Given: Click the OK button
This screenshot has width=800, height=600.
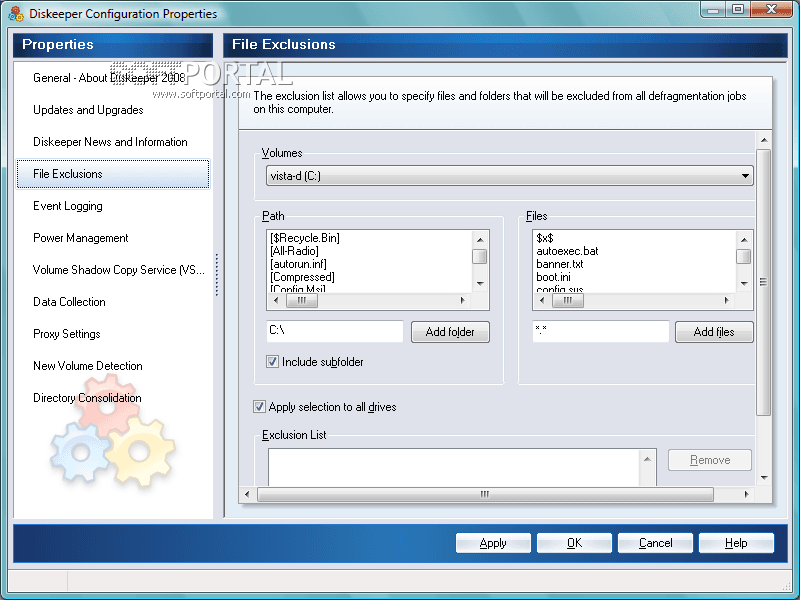Looking at the screenshot, I should [574, 543].
